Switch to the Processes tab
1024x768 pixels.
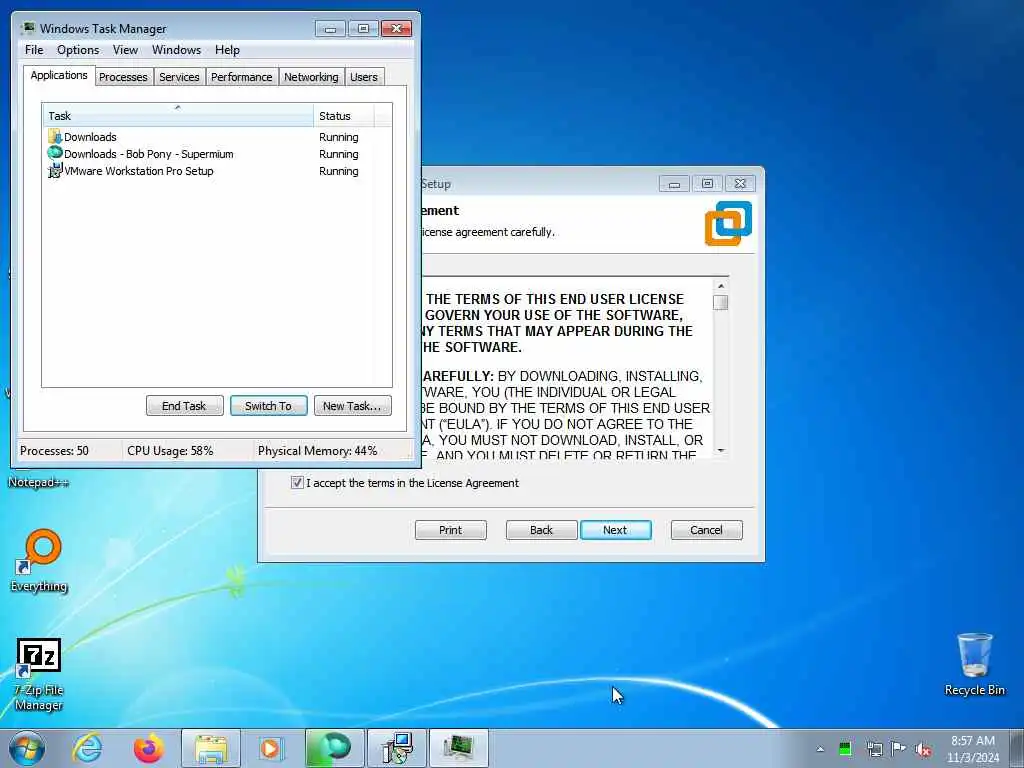point(123,77)
